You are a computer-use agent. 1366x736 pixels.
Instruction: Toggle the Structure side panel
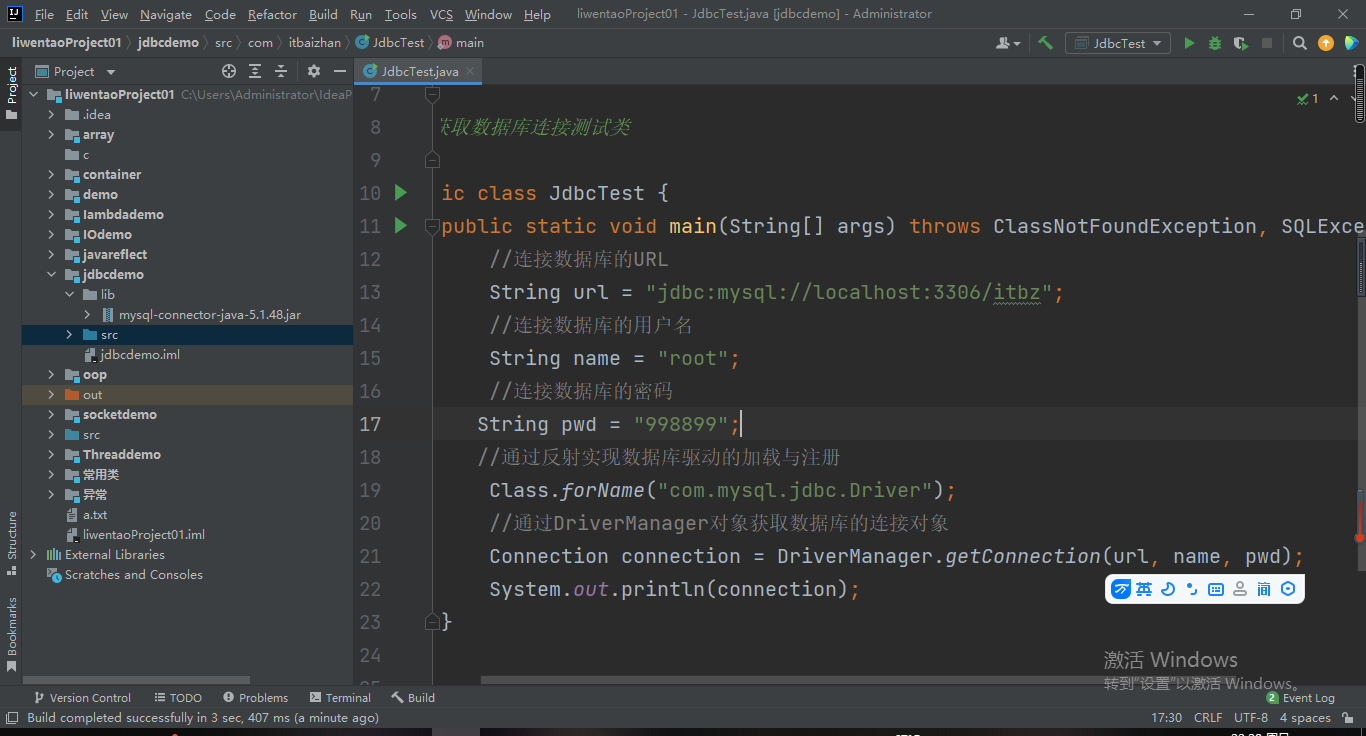[12, 543]
